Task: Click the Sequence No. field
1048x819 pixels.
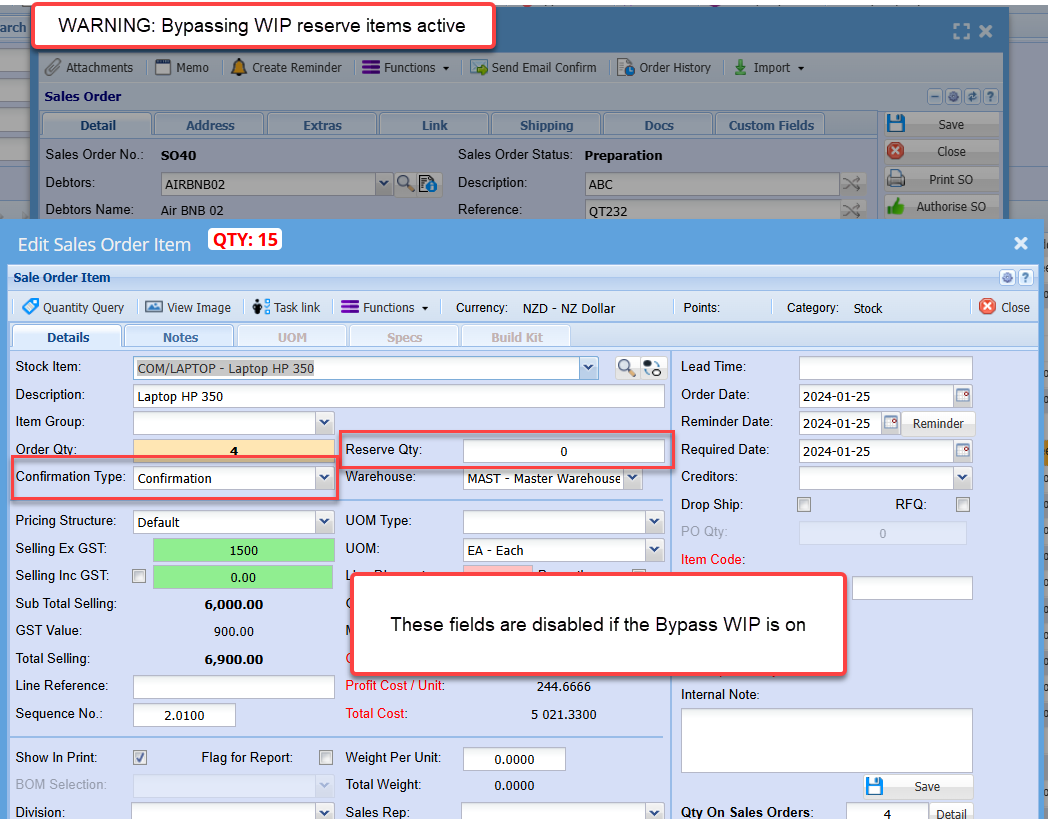Action: pyautogui.click(x=184, y=715)
